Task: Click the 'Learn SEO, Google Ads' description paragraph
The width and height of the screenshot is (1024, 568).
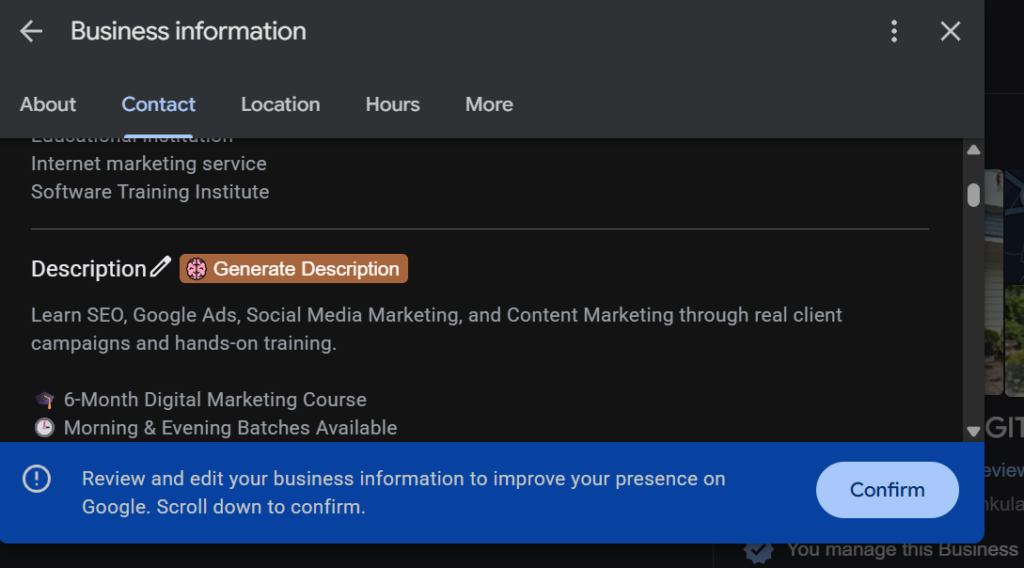Action: click(436, 329)
